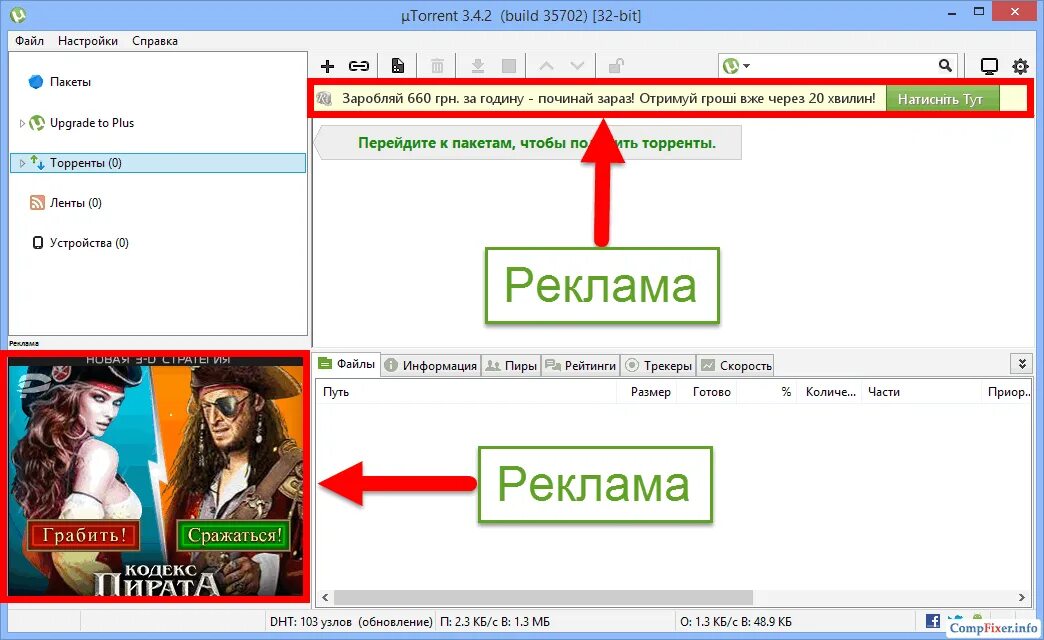Click the DHT: 103 узлов status text

(x=351, y=622)
